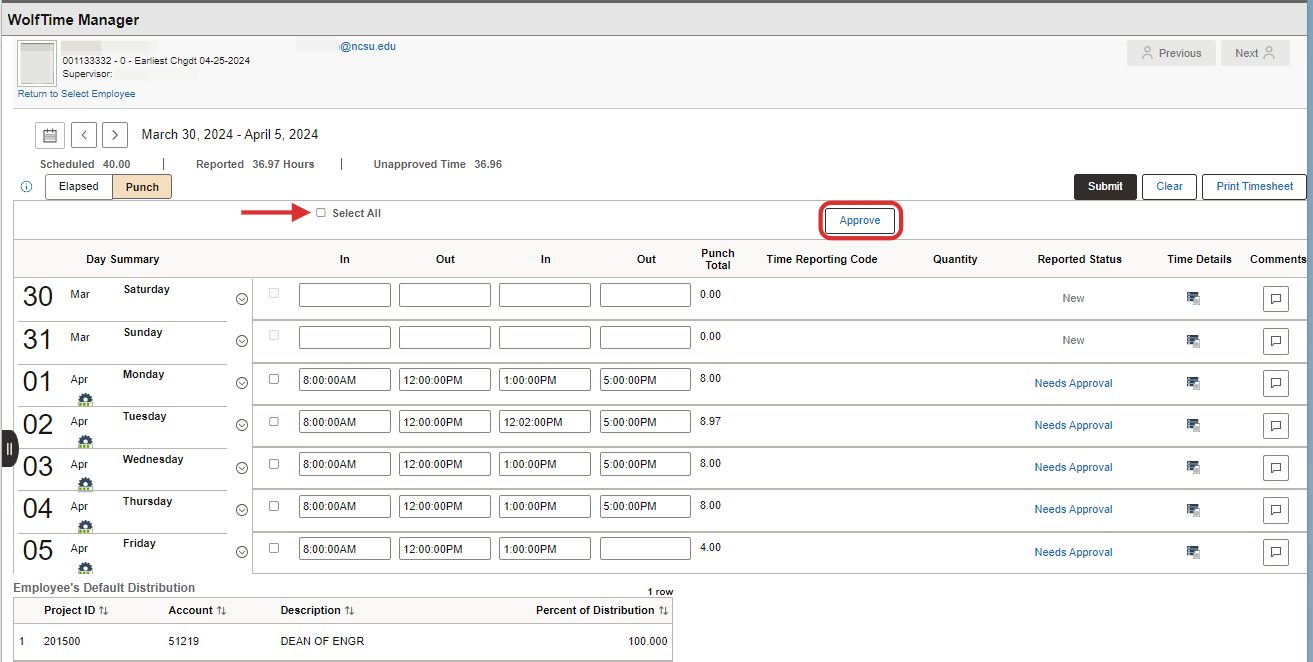Viewport: 1313px width, 662px height.
Task: Switch to the Elapsed tab
Action: 79,186
